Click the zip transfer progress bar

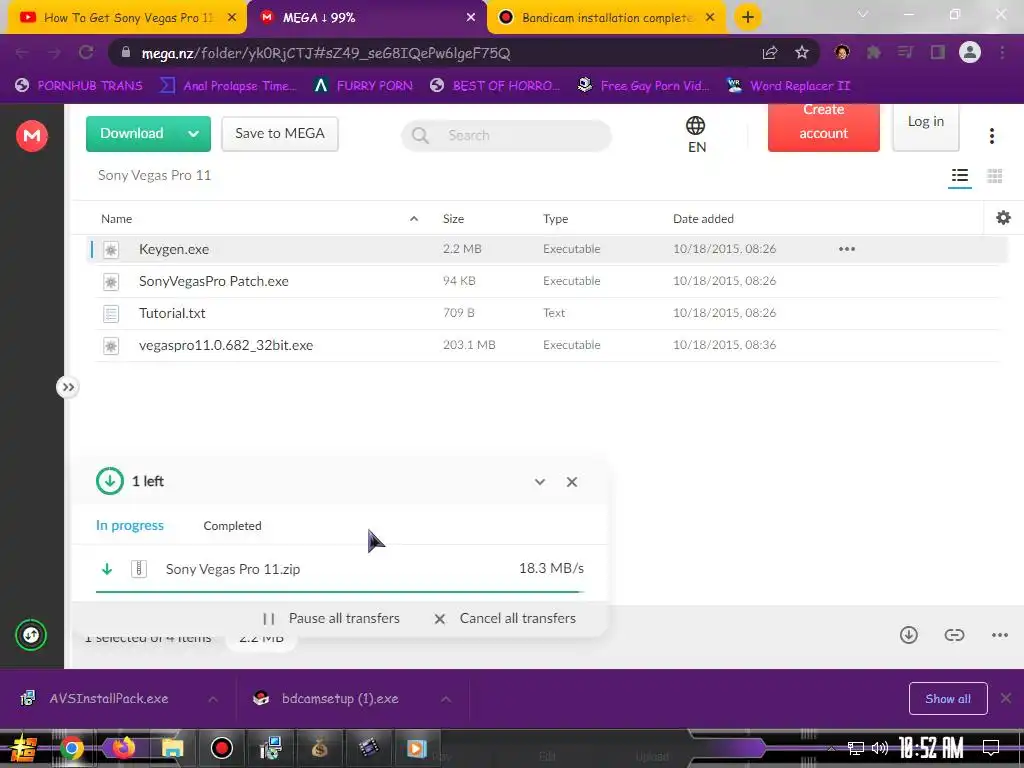[340, 592]
